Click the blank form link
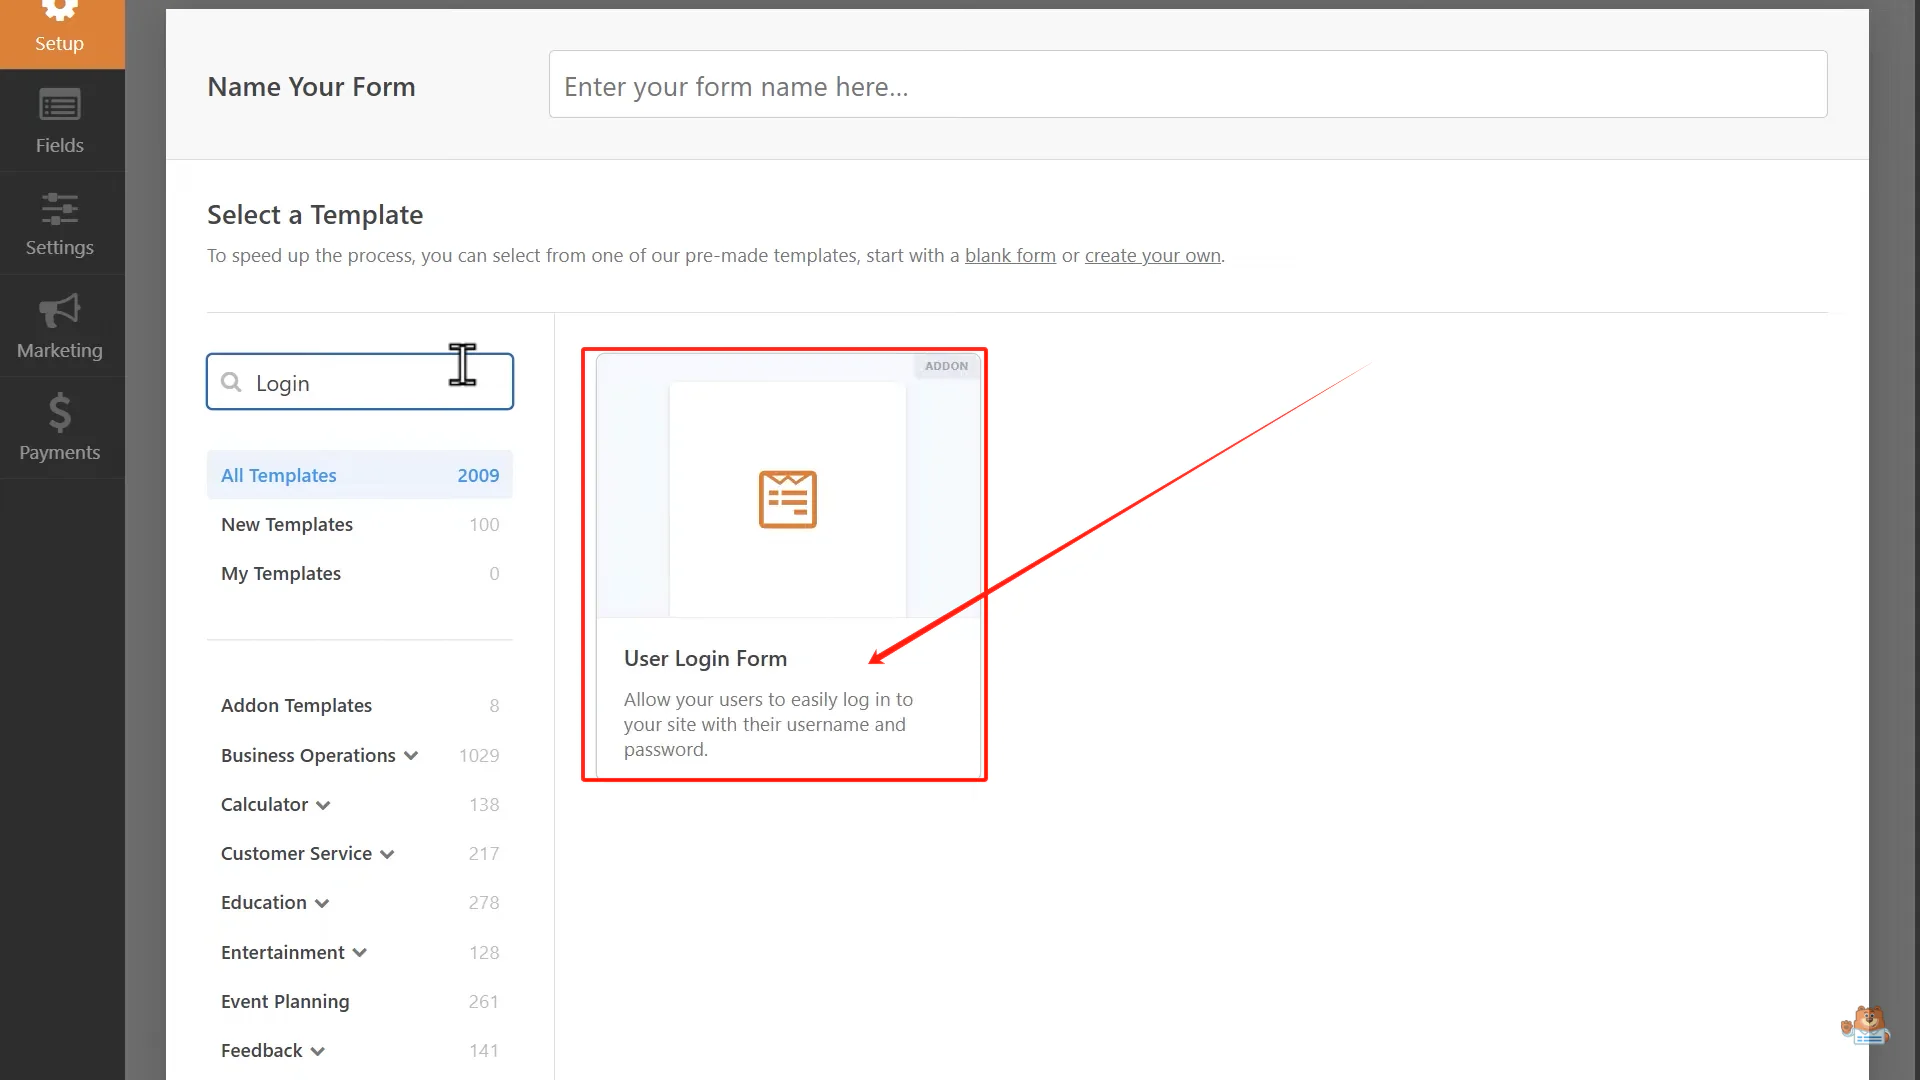Viewport: 1920px width, 1080px height. point(1009,256)
